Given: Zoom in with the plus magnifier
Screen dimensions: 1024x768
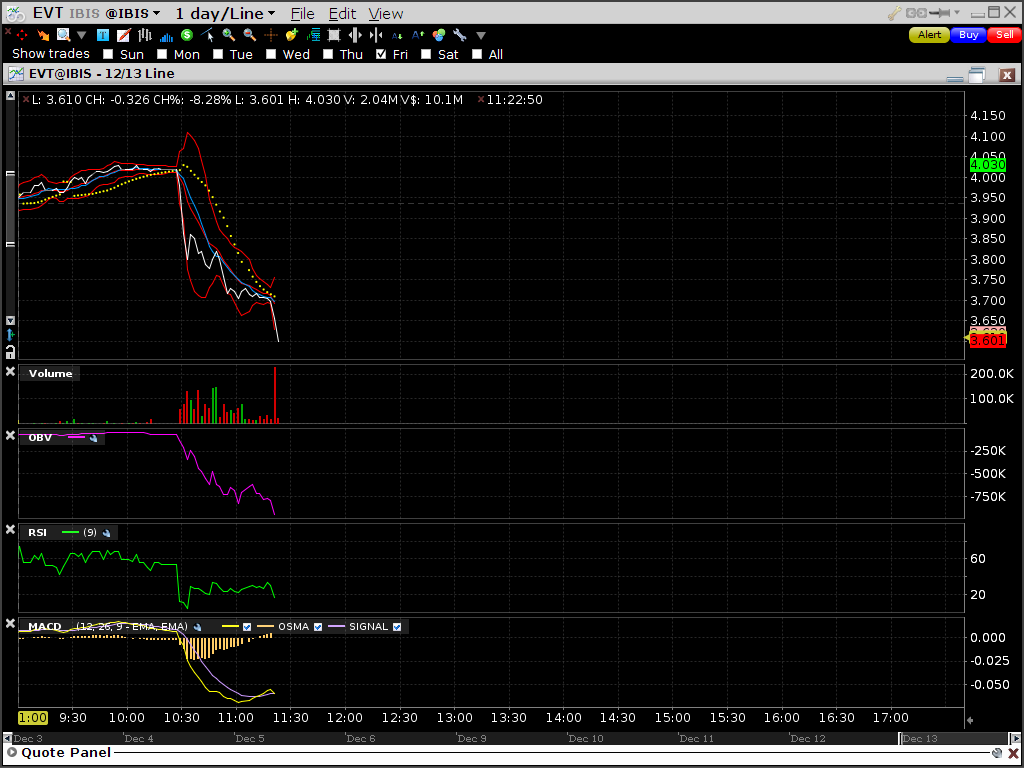Looking at the screenshot, I should point(229,35).
